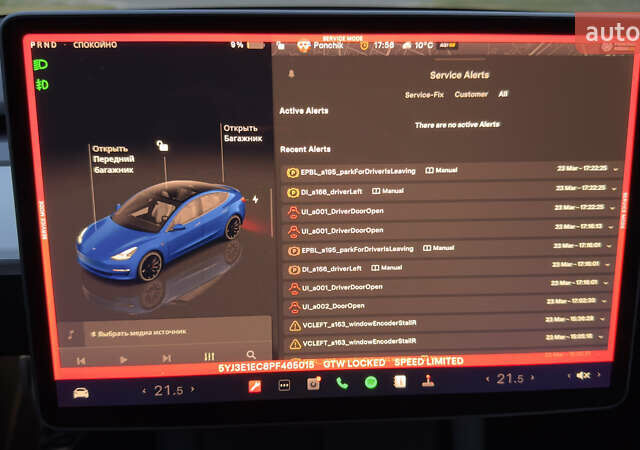Open the media equalizer icon
Image resolution: width=640 pixels, height=450 pixels.
[x=209, y=356]
